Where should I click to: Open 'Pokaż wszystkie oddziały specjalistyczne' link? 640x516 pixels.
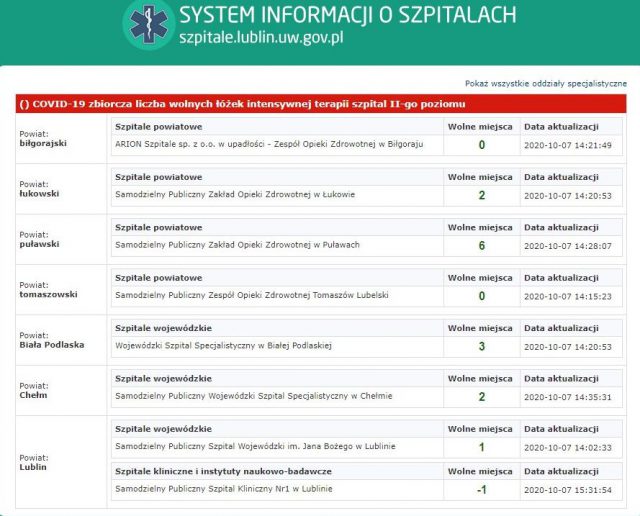click(546, 84)
